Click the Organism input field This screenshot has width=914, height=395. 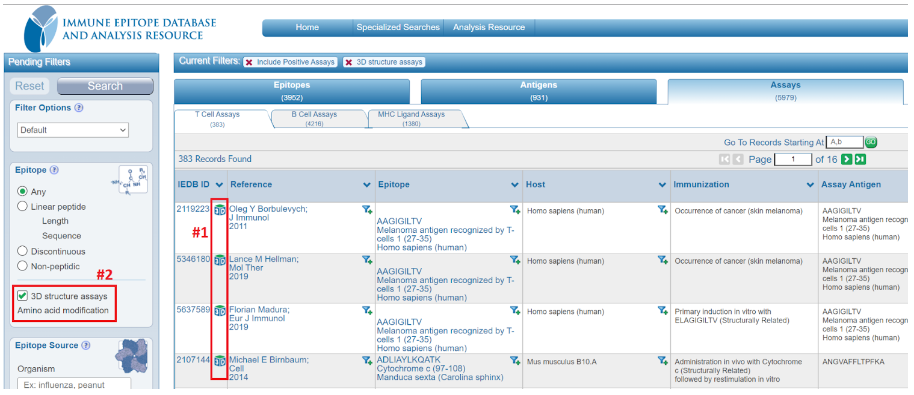click(x=74, y=384)
